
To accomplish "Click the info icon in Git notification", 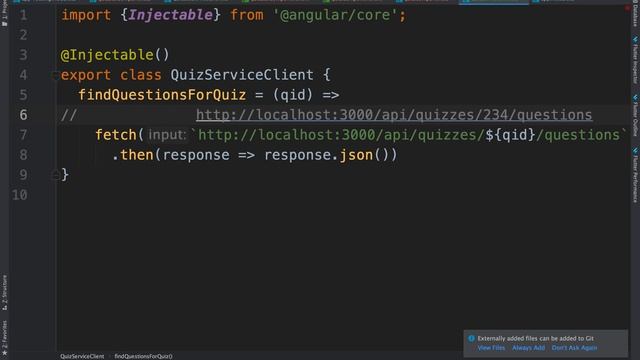I will [471, 338].
